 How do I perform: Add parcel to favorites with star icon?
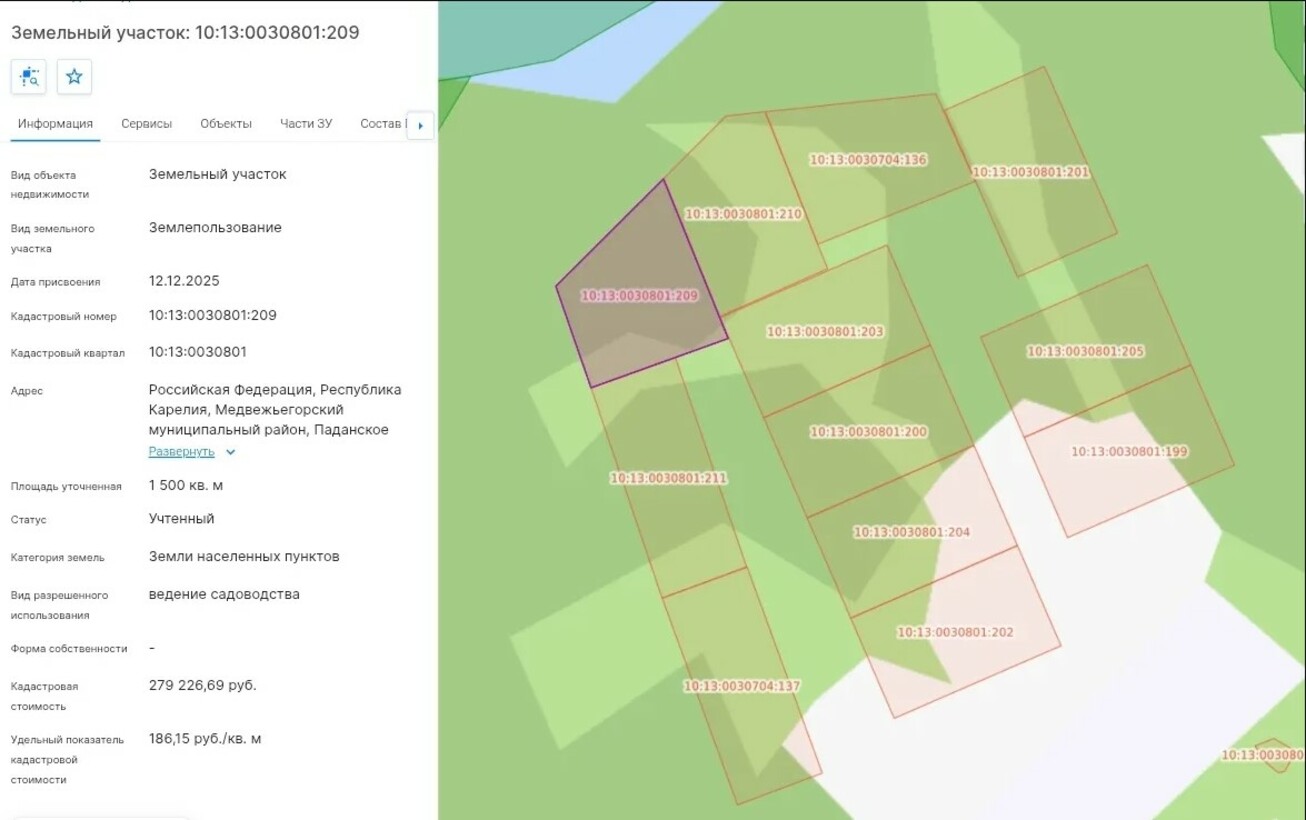click(74, 77)
